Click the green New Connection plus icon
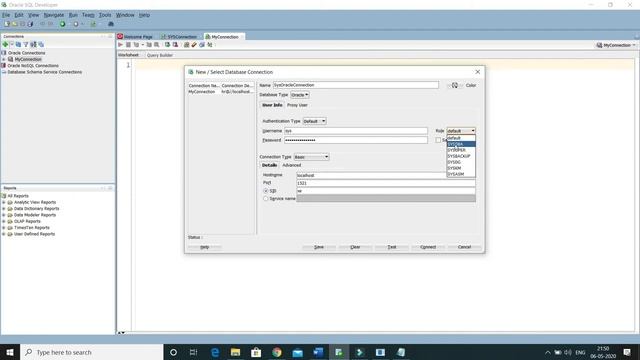Image resolution: width=640 pixels, height=360 pixels. pos(5,44)
